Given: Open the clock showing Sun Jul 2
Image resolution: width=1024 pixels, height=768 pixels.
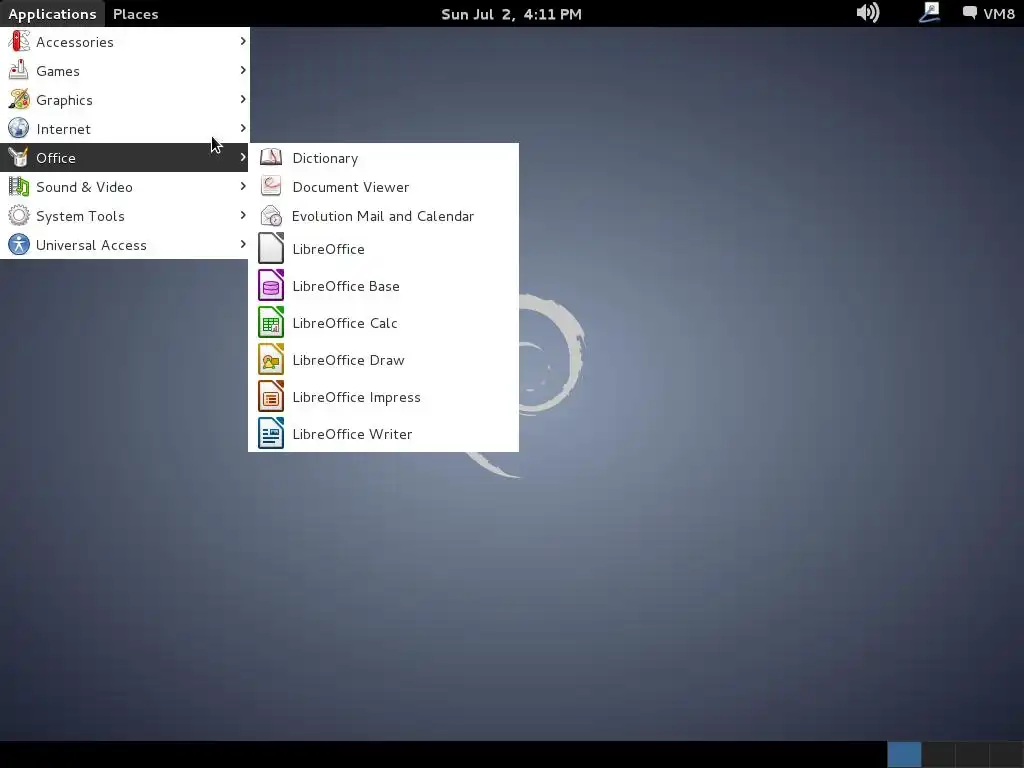Looking at the screenshot, I should [x=511, y=14].
